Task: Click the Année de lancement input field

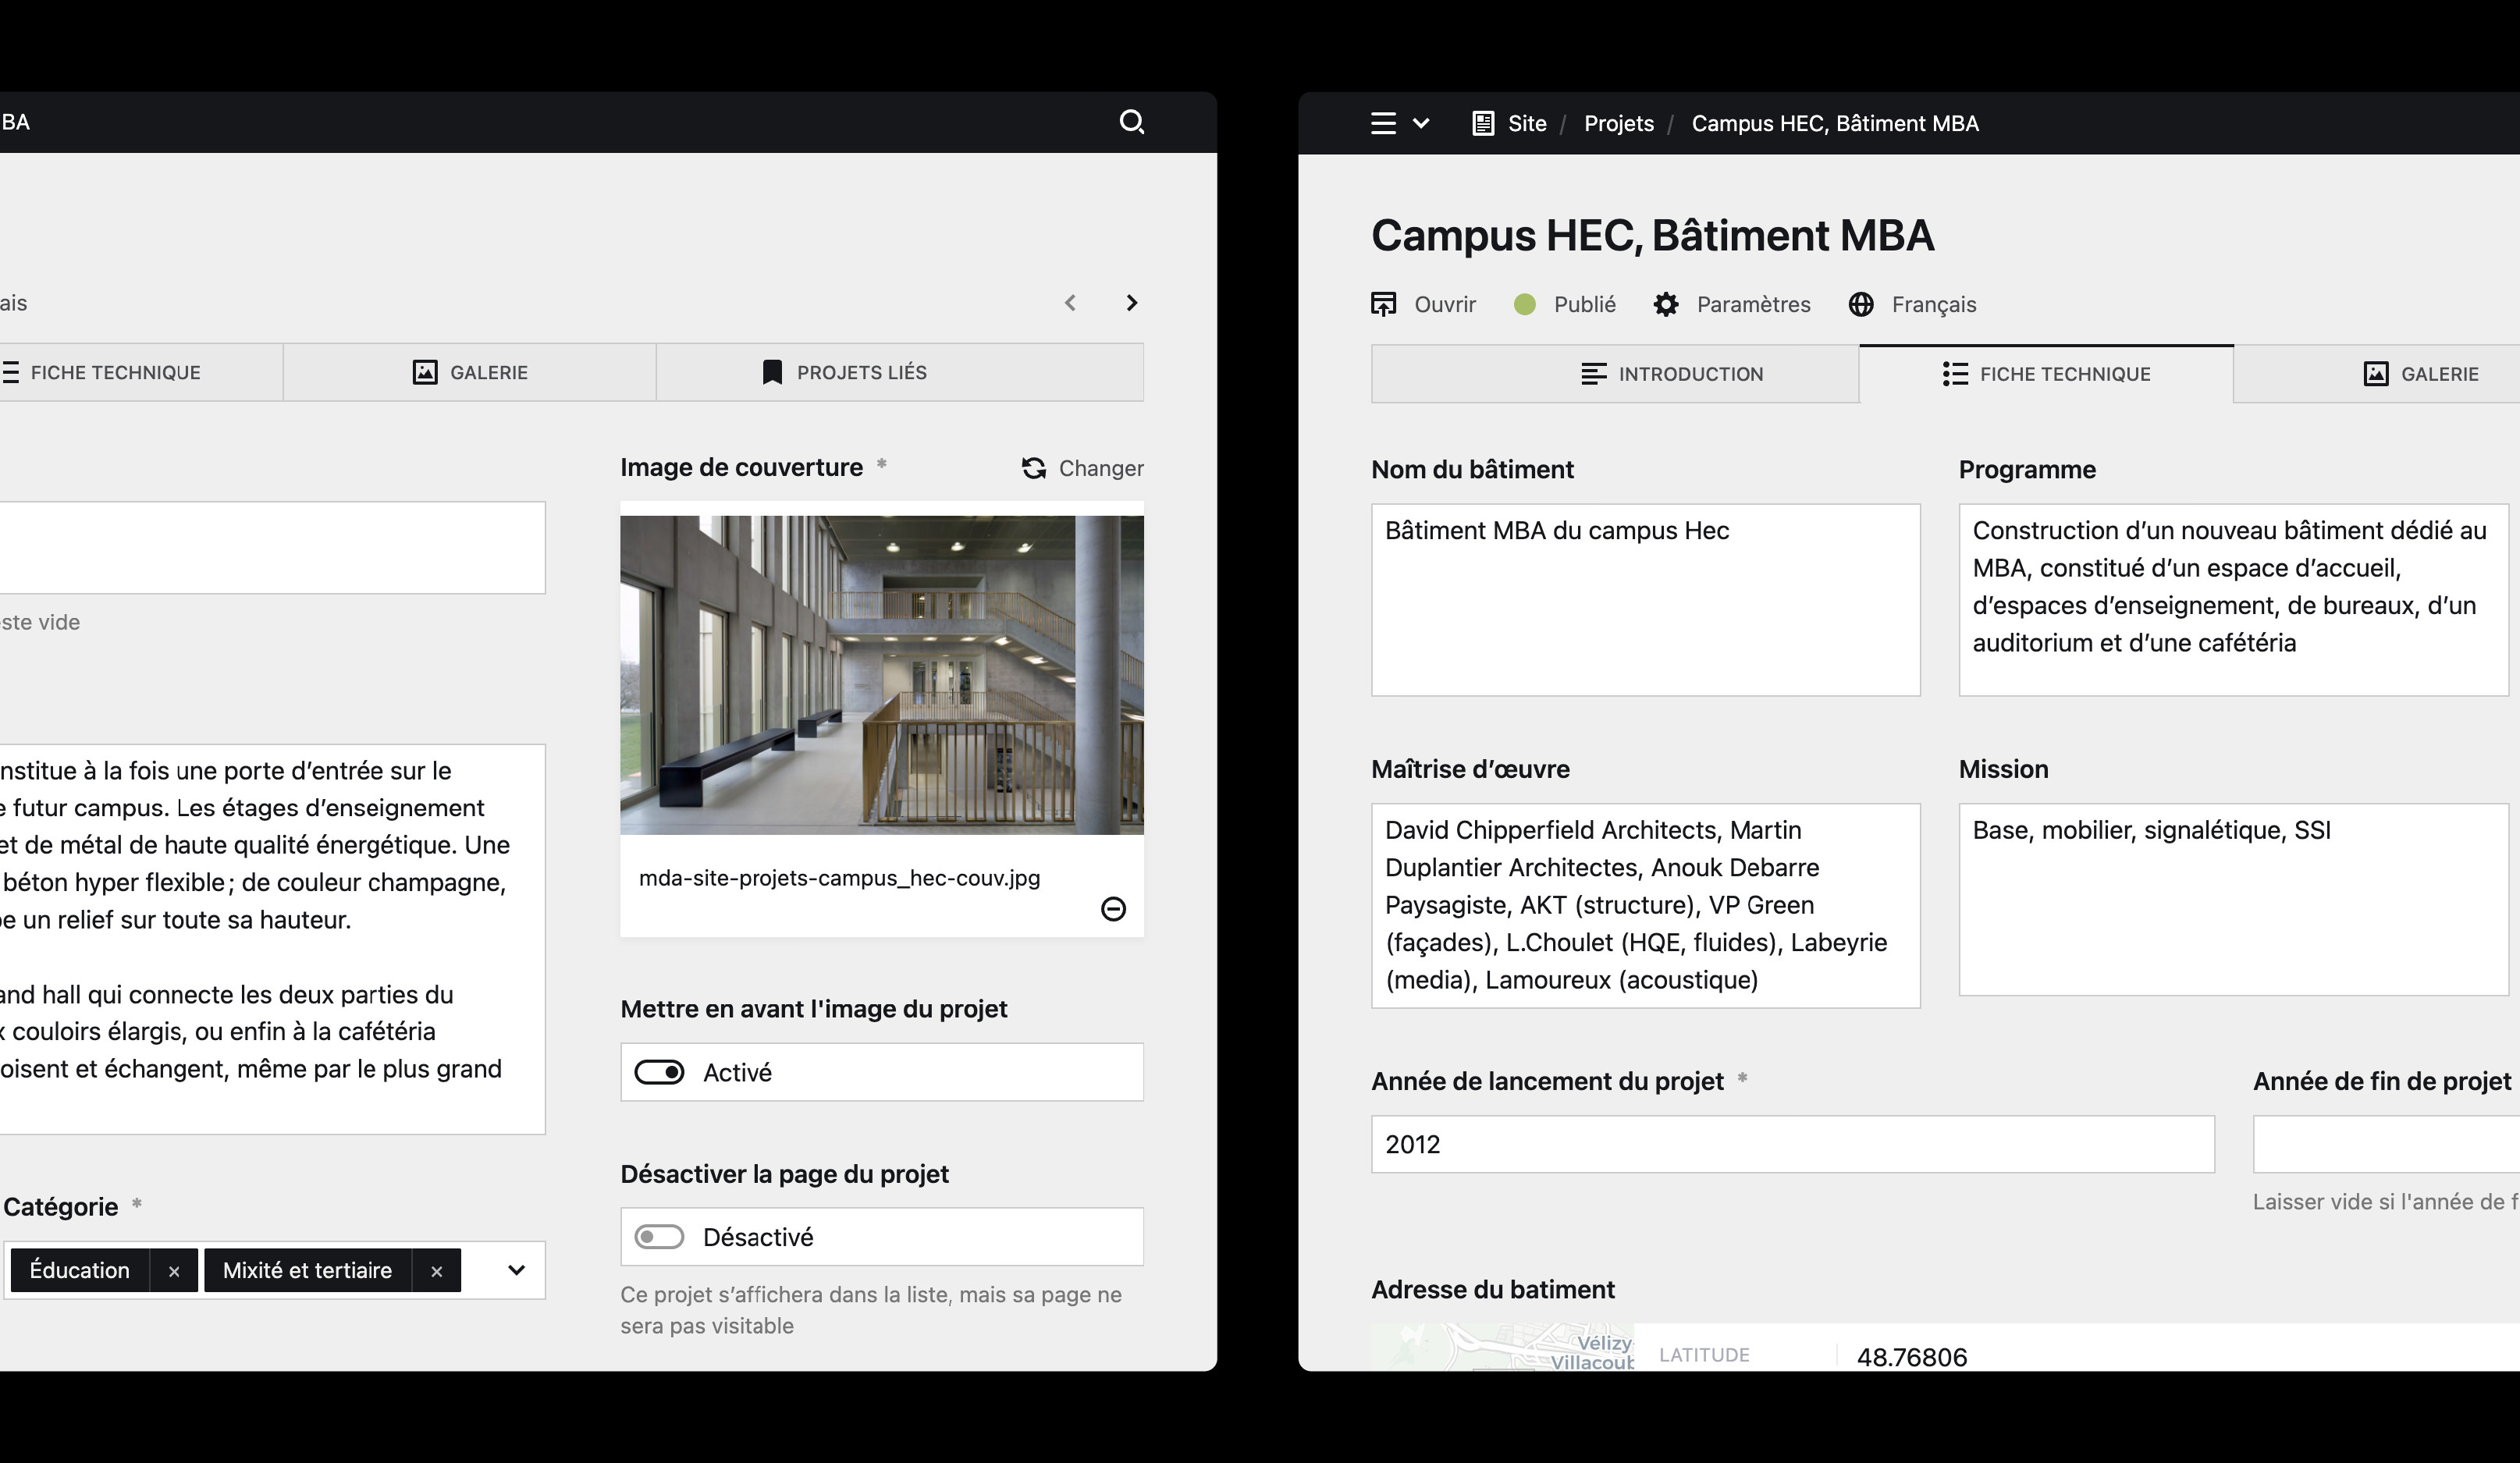Action: point(1791,1144)
